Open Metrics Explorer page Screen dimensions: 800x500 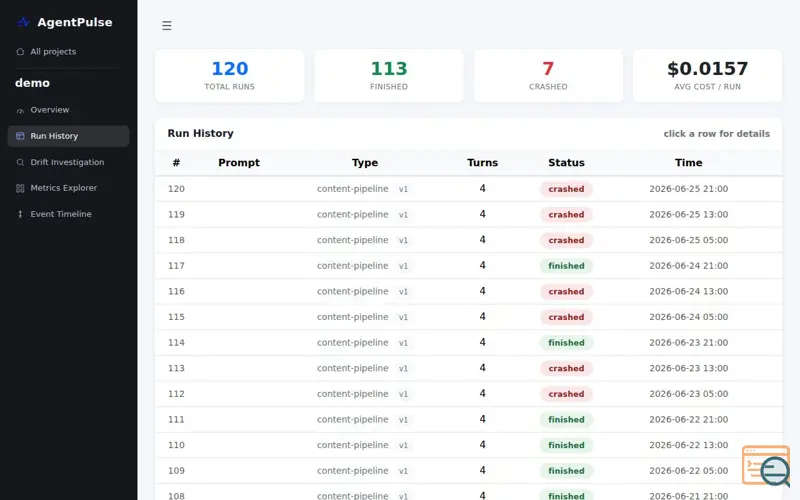[x=68, y=188]
